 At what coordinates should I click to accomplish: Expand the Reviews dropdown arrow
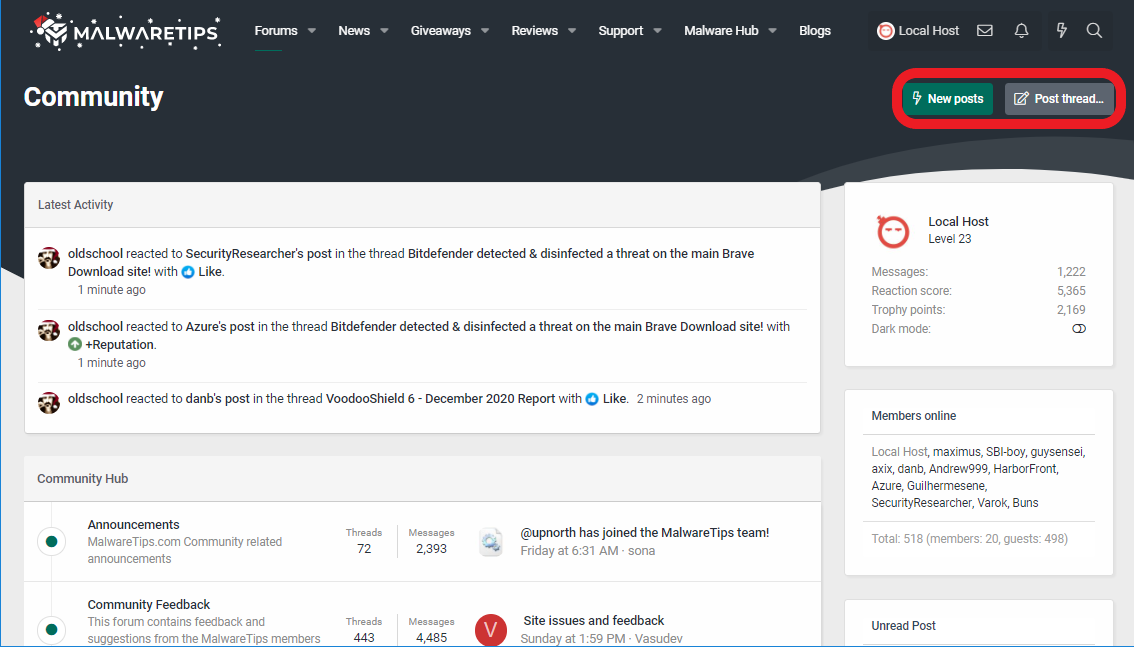click(571, 31)
